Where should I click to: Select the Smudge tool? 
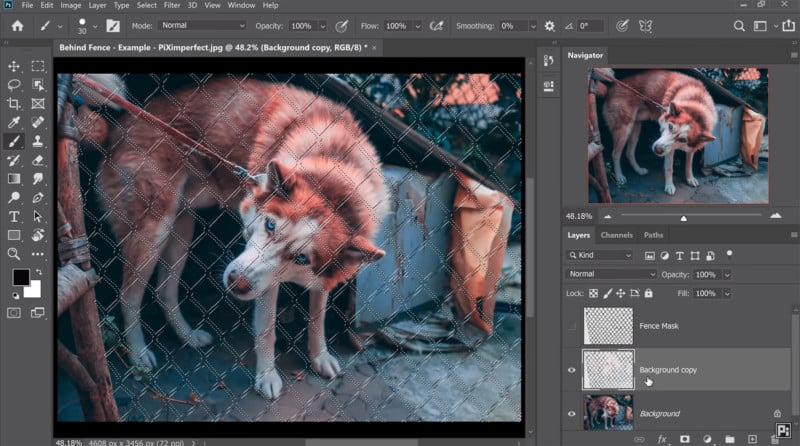38,179
